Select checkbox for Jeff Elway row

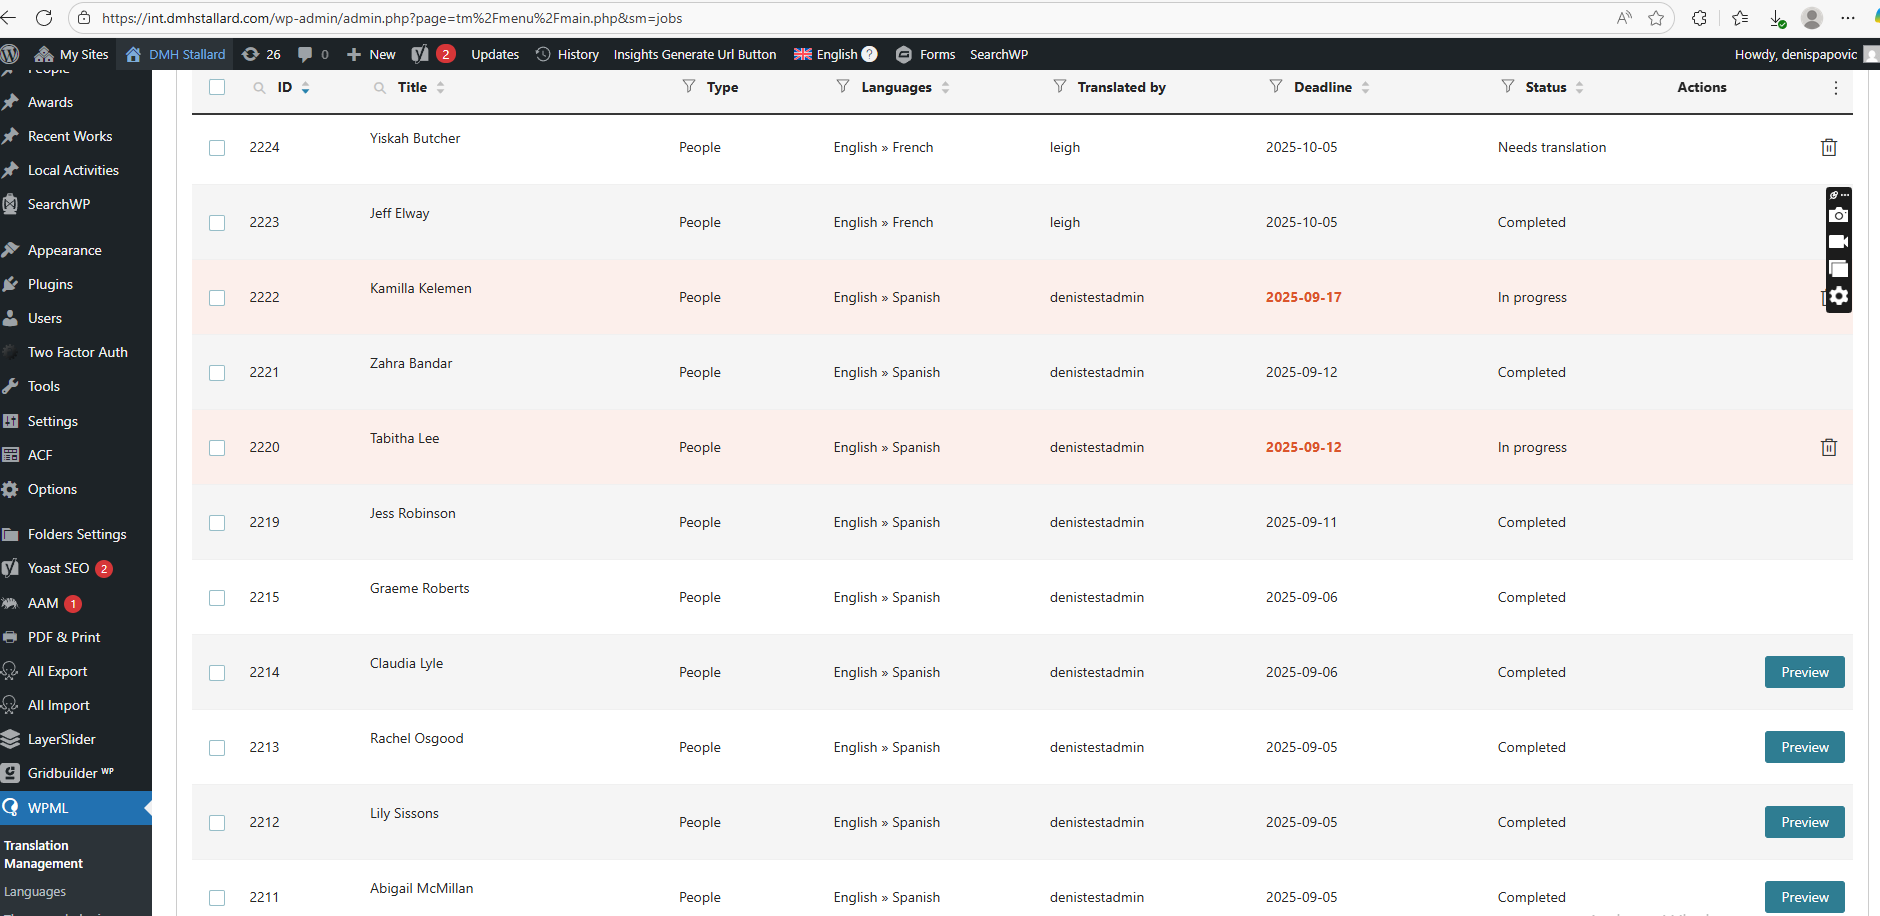pyautogui.click(x=217, y=223)
